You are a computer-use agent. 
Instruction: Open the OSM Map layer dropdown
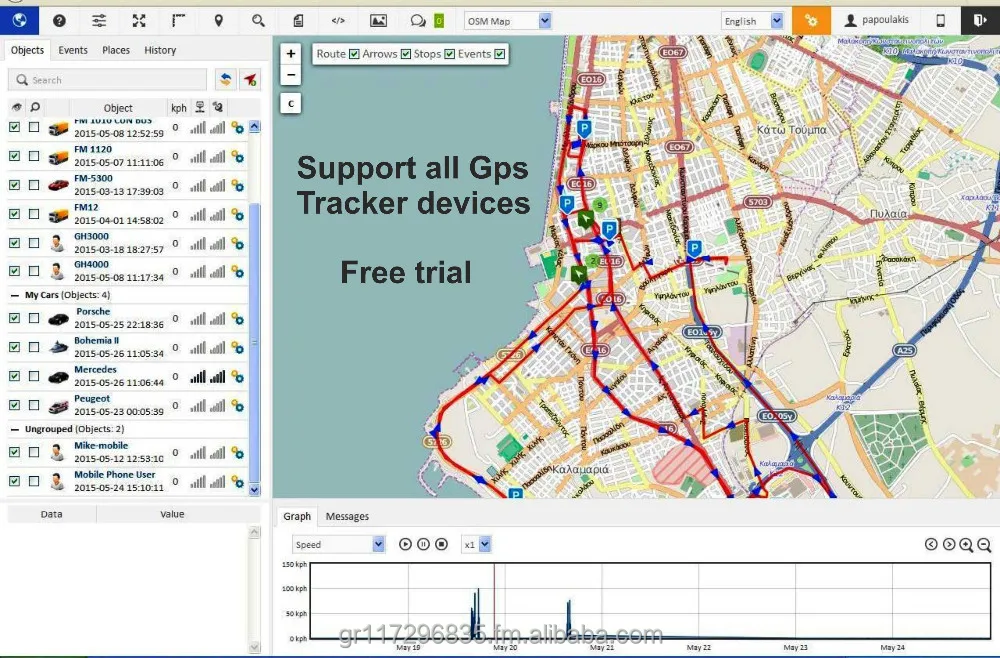[x=506, y=20]
